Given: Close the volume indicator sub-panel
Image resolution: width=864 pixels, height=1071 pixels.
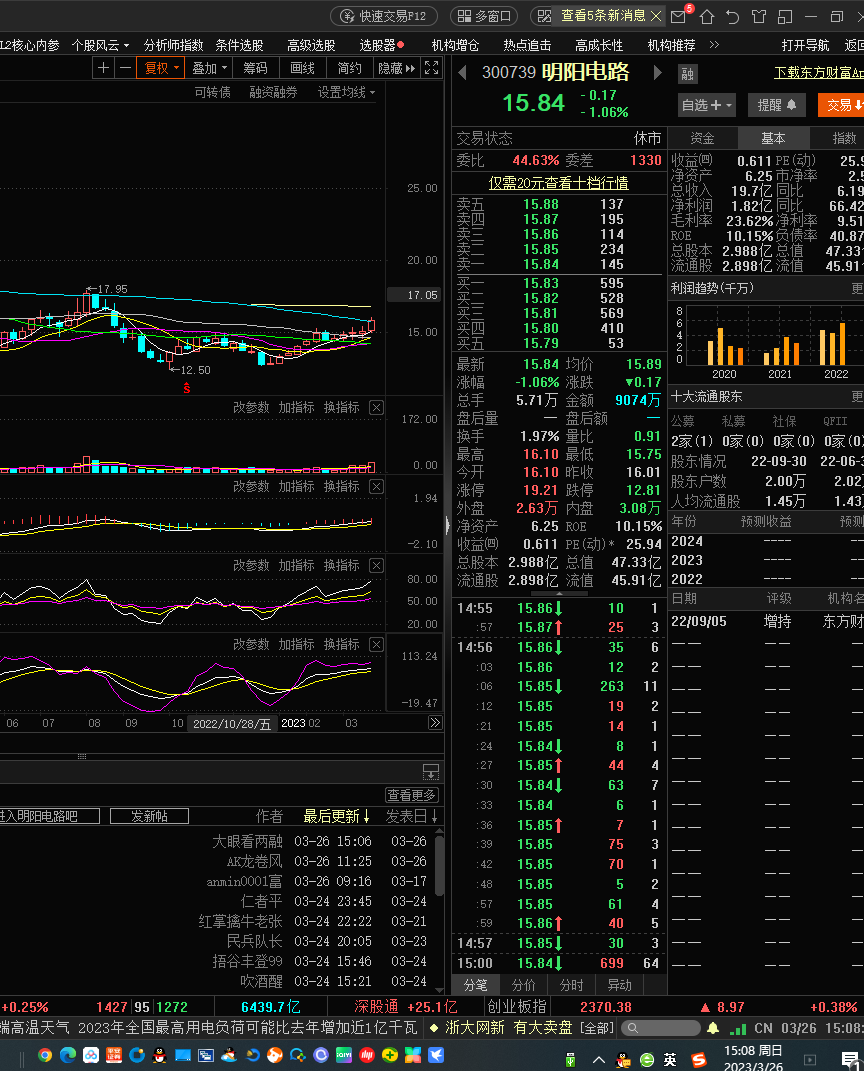Looking at the screenshot, I should coord(376,407).
